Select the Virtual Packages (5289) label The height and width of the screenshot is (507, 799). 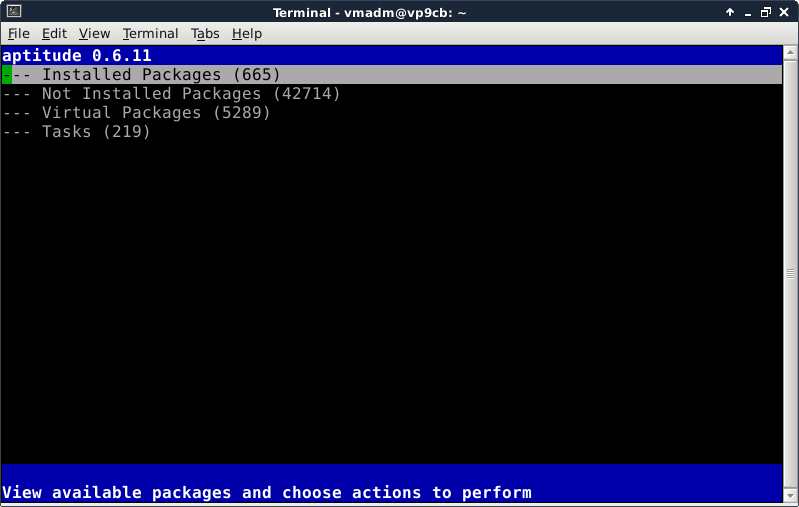tap(156, 113)
